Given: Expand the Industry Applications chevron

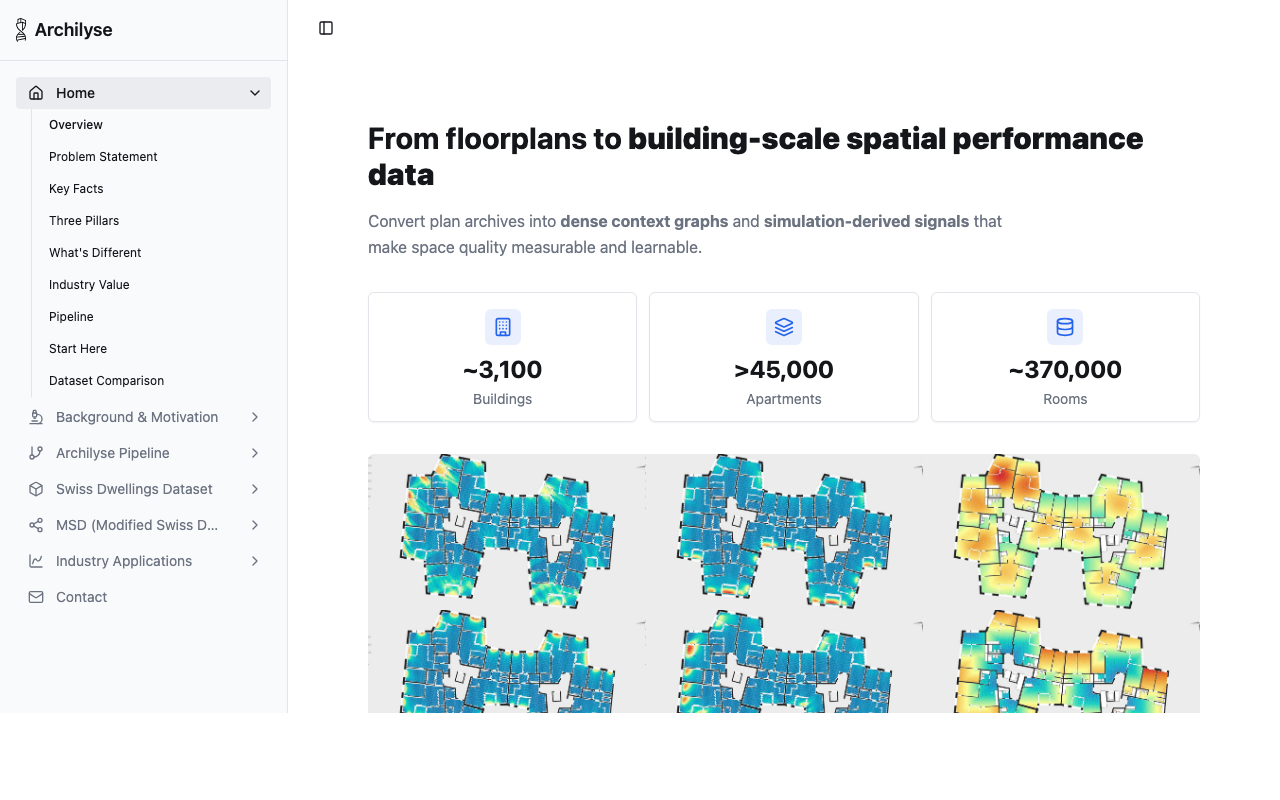Looking at the screenshot, I should point(255,561).
